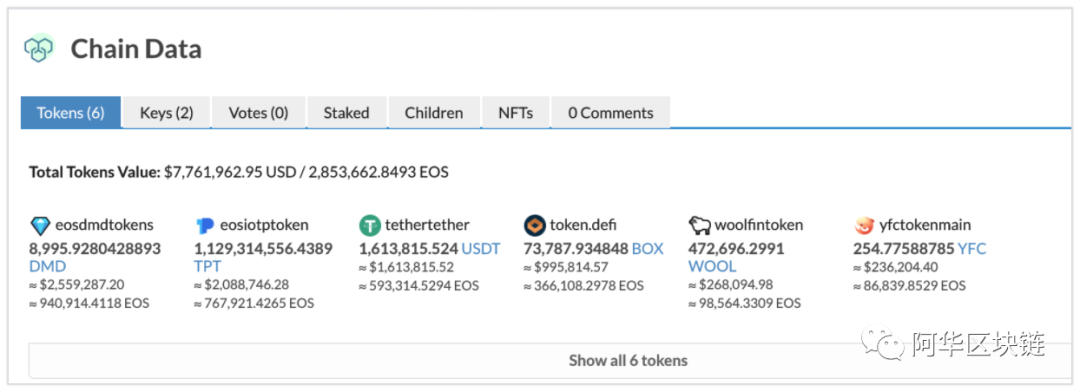Open the NFTs tab
Image resolution: width=1080 pixels, height=392 pixels.
[516, 112]
